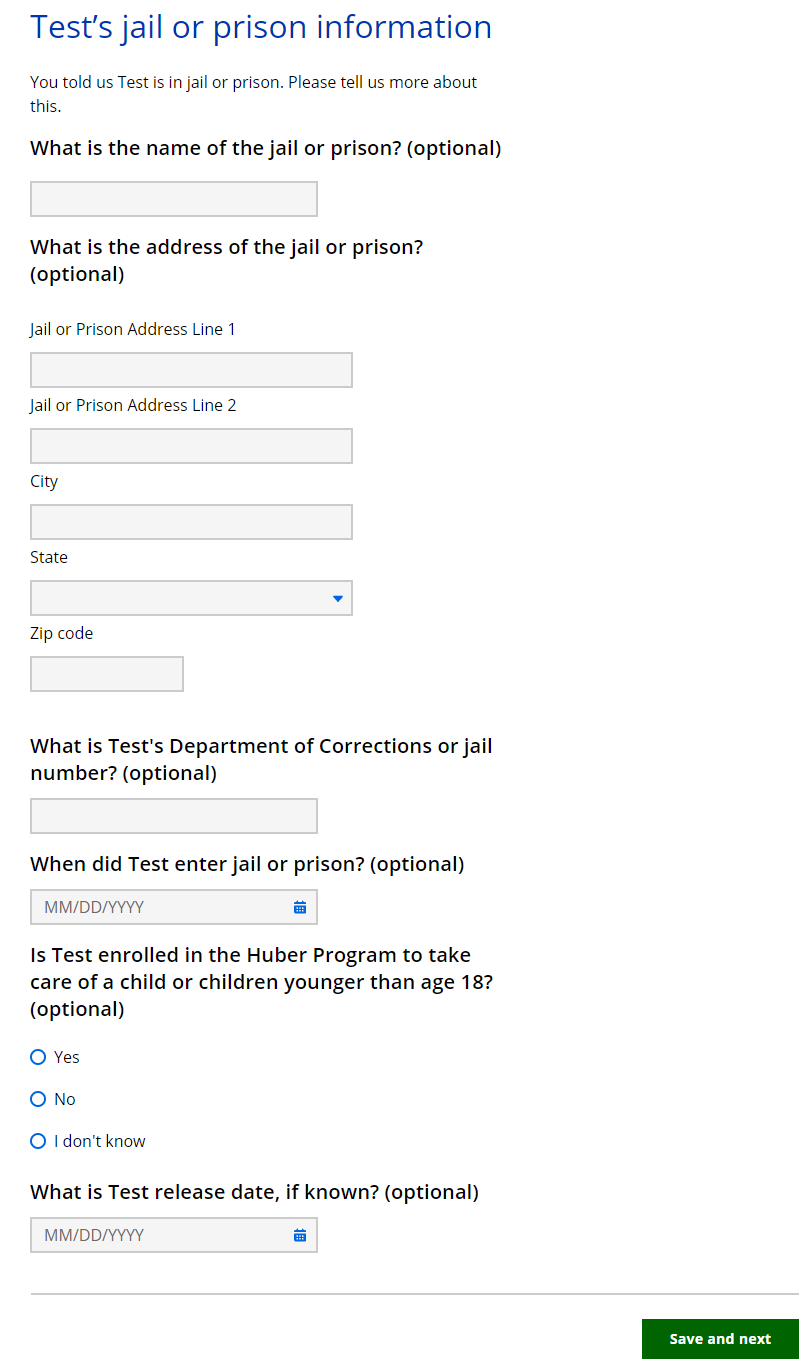811x1371 pixels.
Task: Select Yes for Huber Program enrollment
Action: tap(38, 1057)
